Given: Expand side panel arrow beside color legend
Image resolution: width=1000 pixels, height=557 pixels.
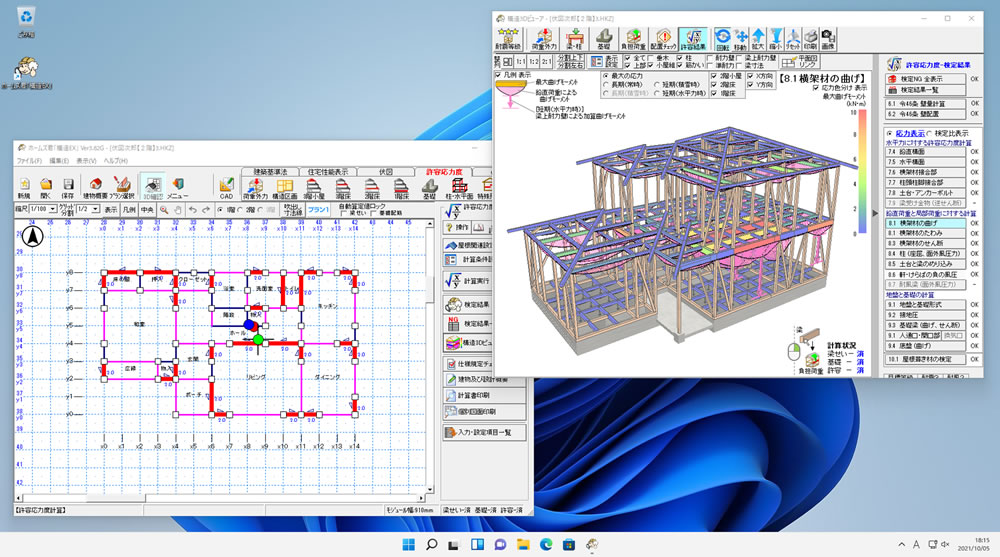Looking at the screenshot, I should coord(875,213).
